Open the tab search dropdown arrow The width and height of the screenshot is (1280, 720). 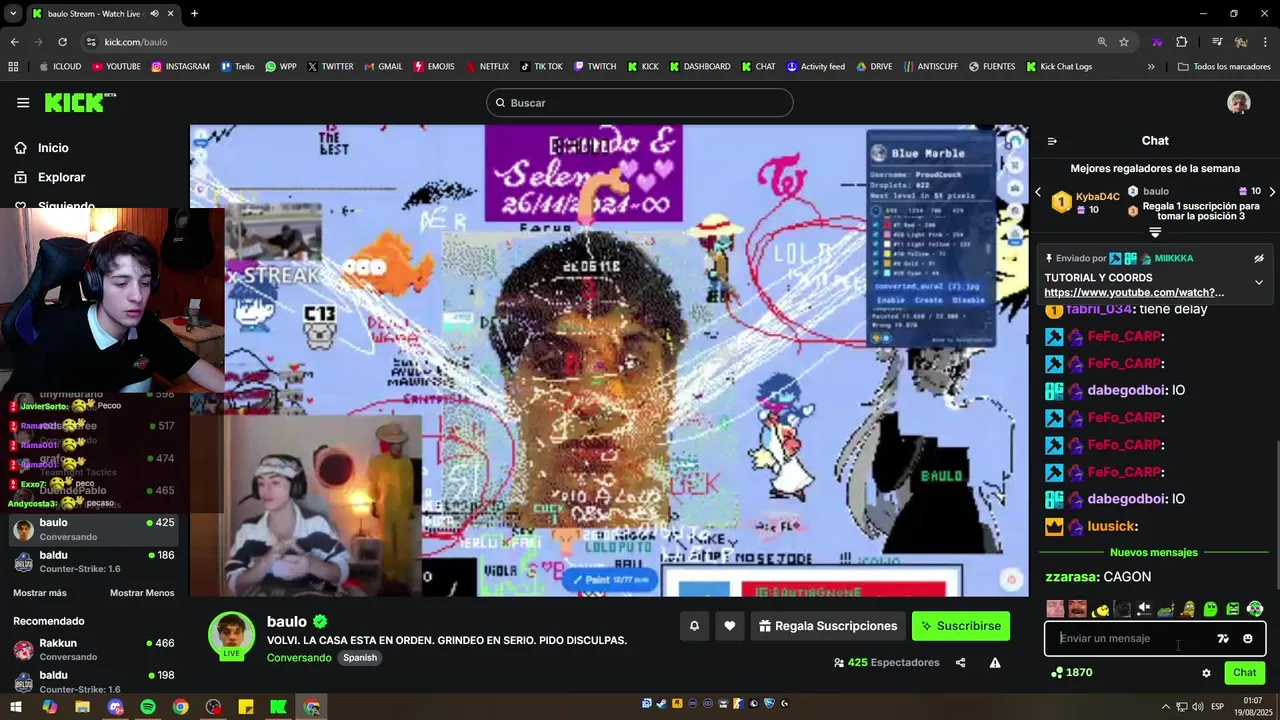[13, 14]
